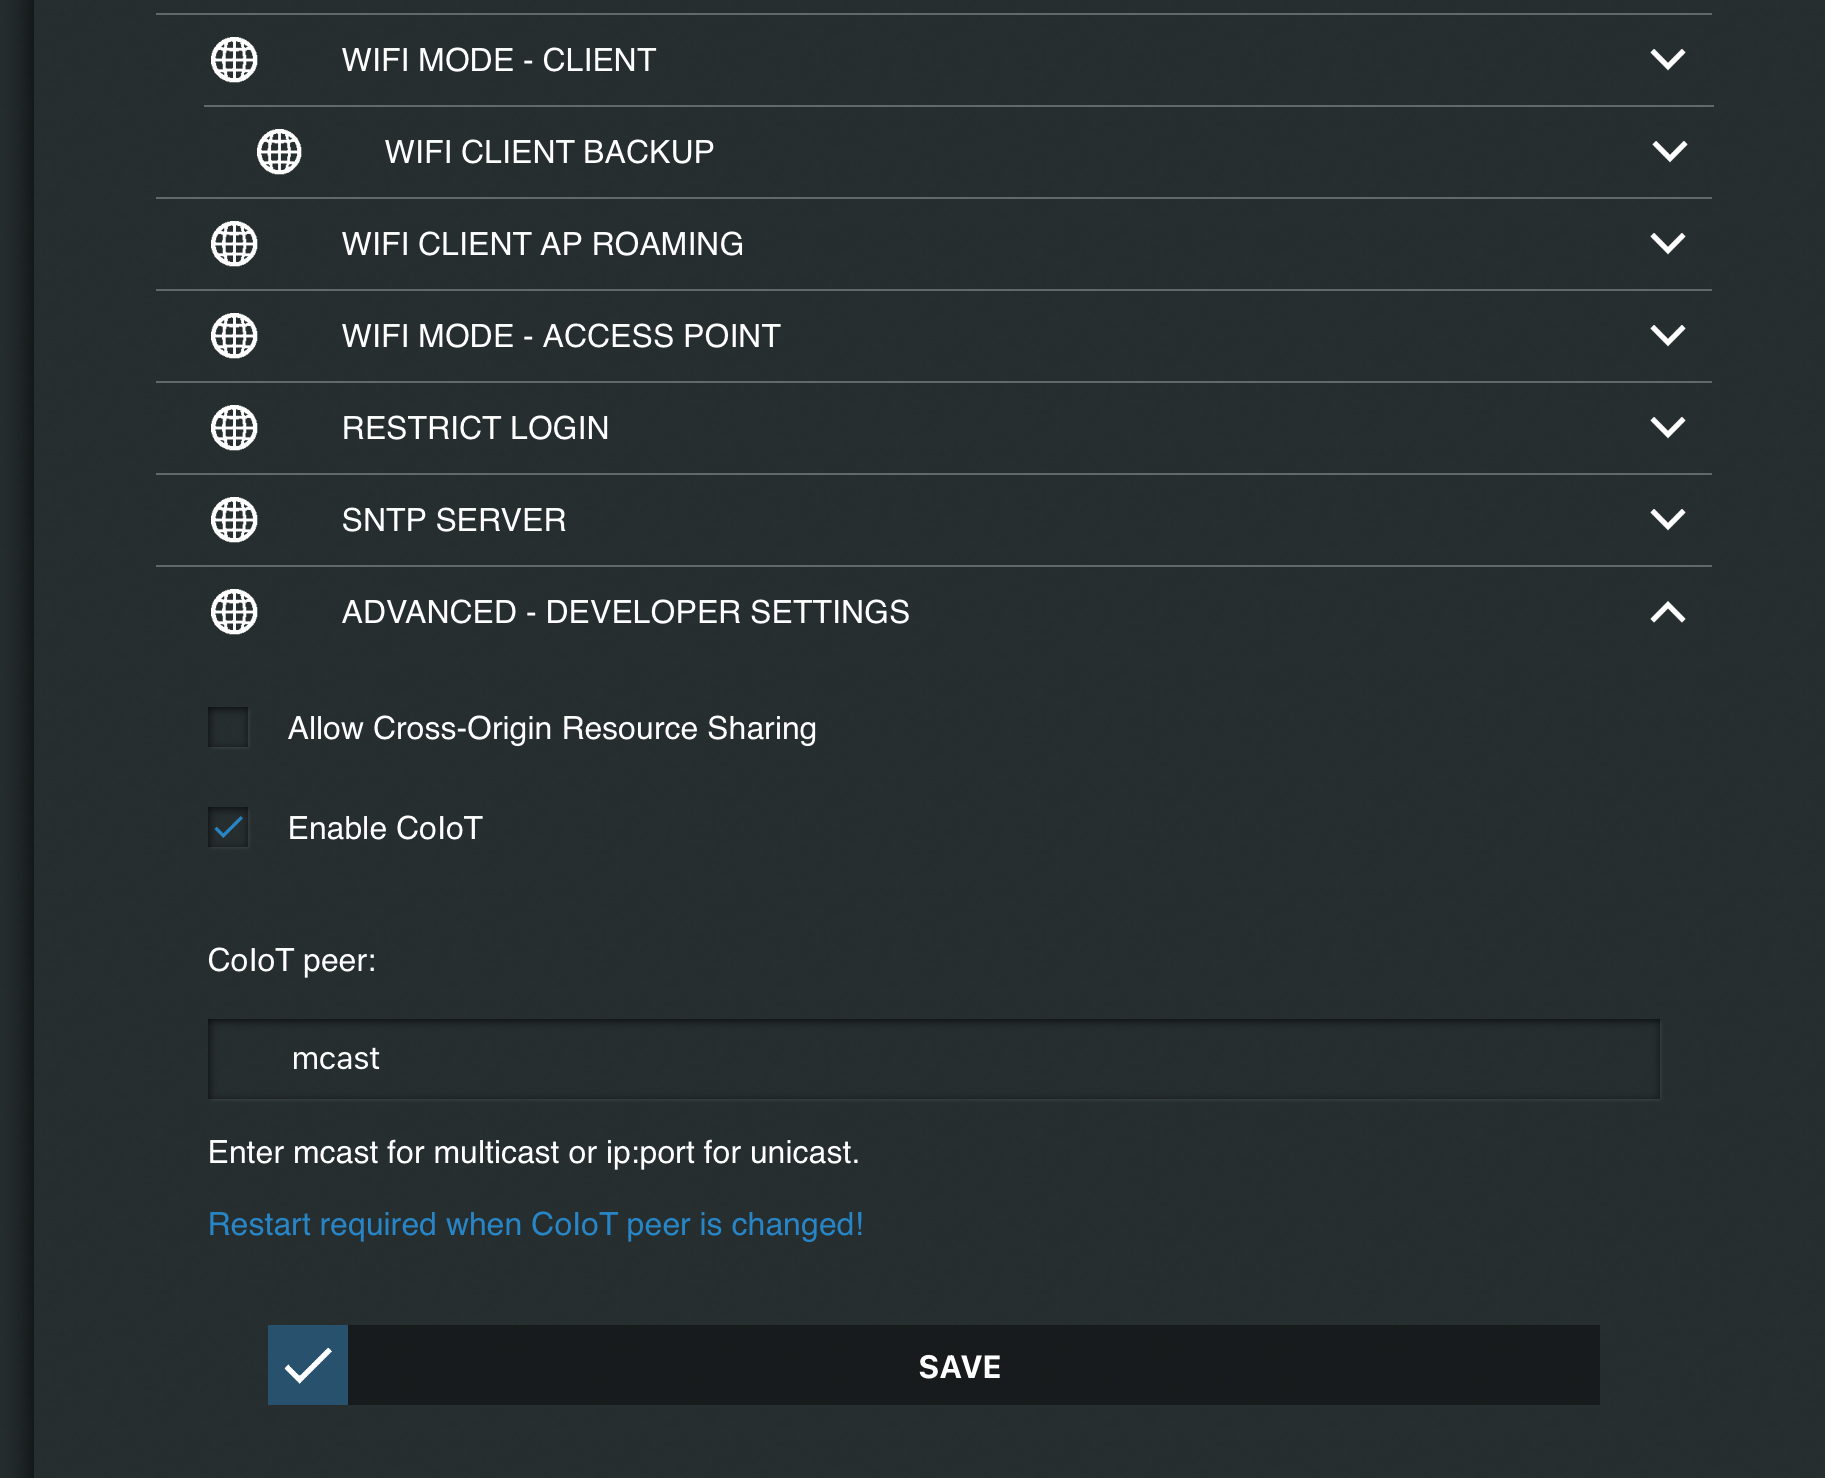Open the WIFI CLIENT AP ROAMING section title
The width and height of the screenshot is (1825, 1478).
click(542, 244)
